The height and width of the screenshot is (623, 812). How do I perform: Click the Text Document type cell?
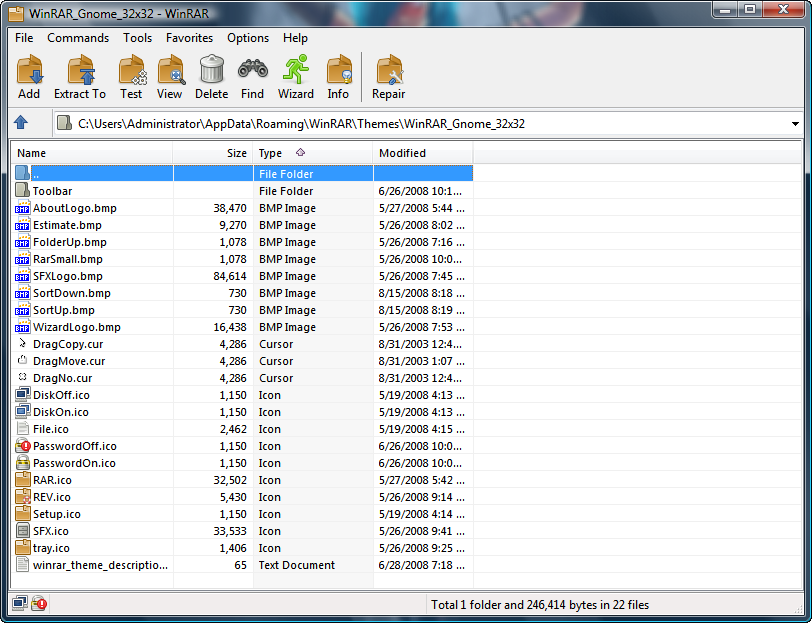click(297, 565)
